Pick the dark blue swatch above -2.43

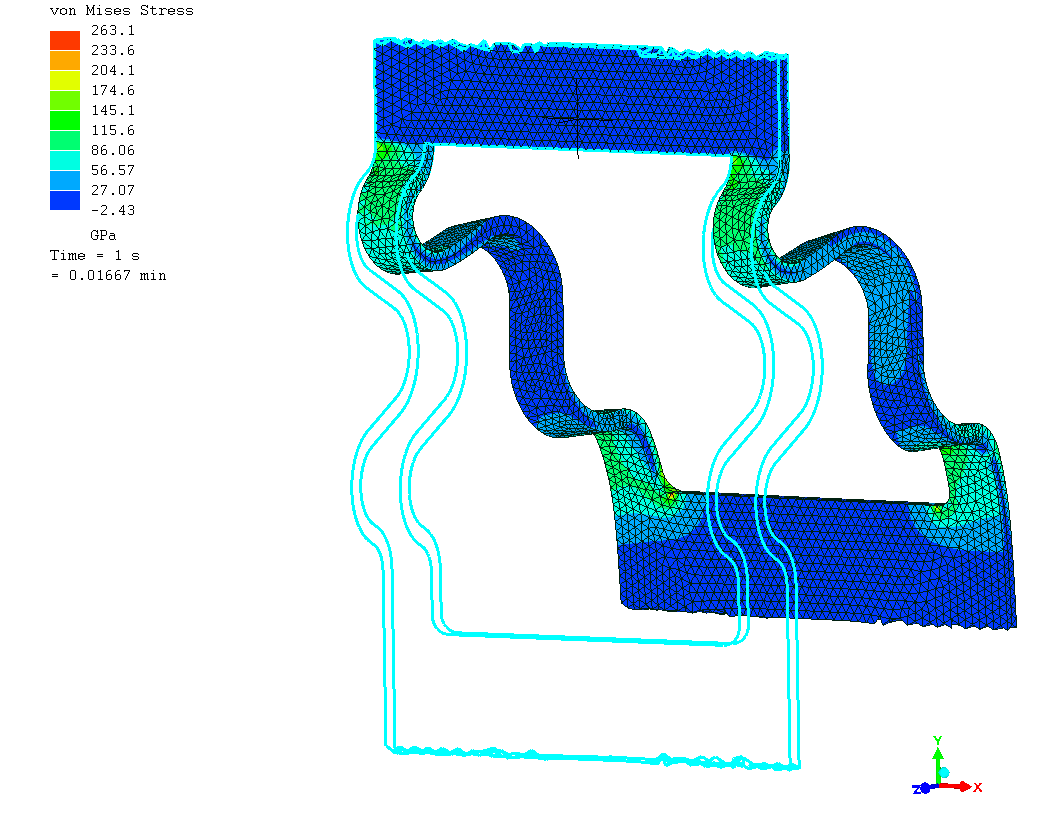pyautogui.click(x=65, y=200)
